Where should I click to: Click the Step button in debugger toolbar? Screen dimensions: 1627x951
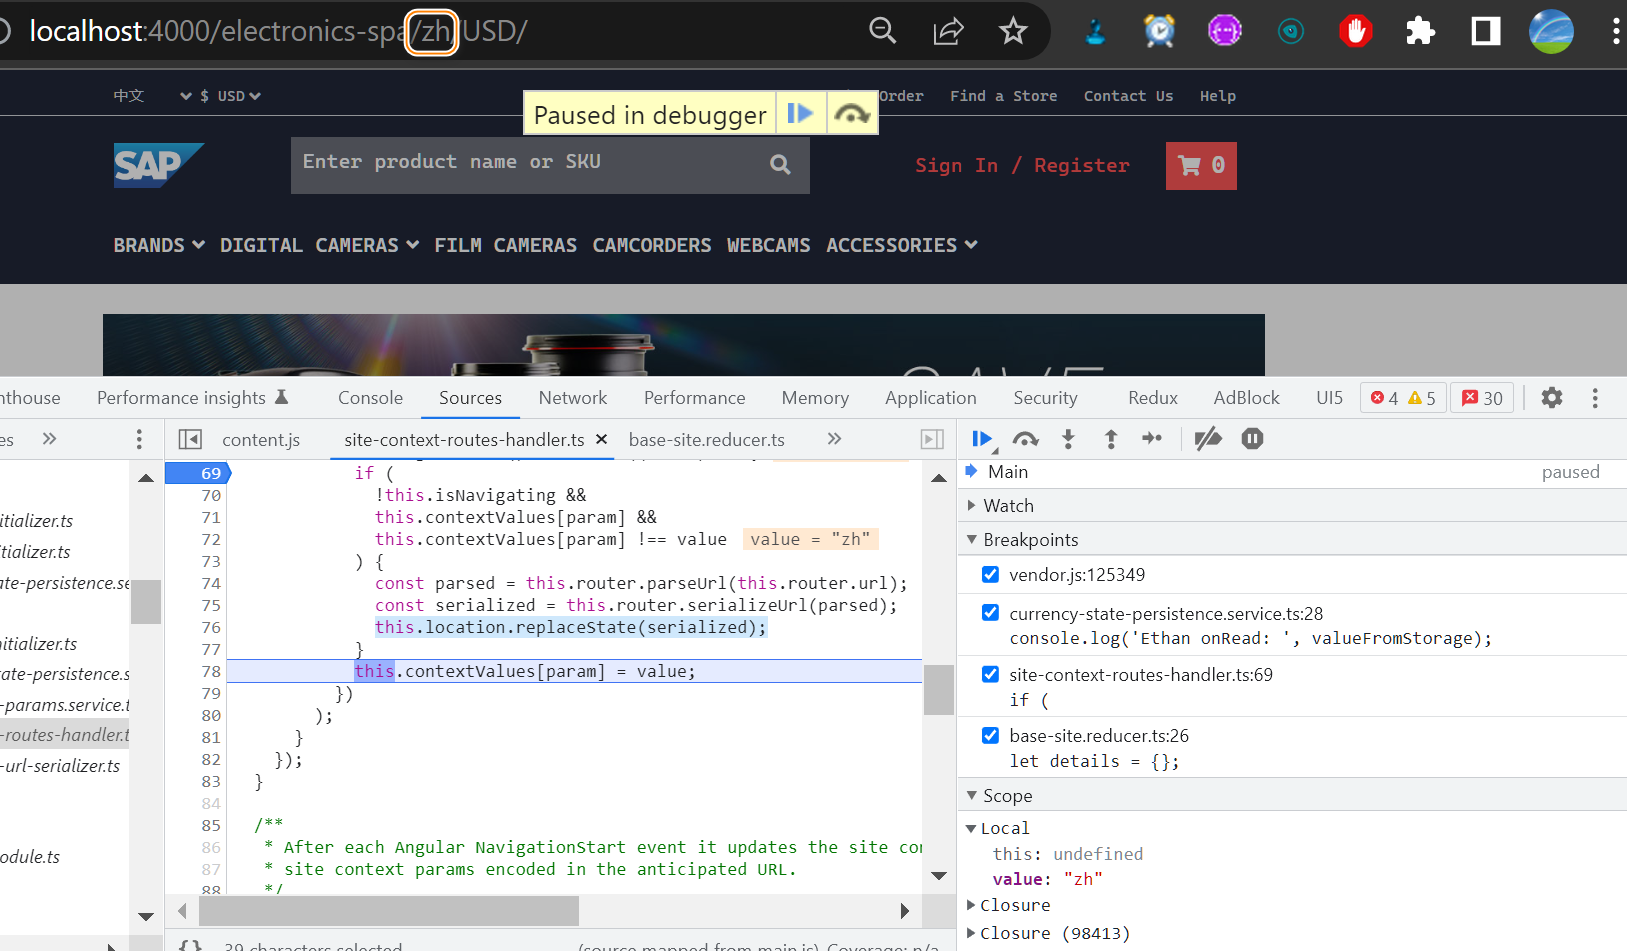pyautogui.click(x=1152, y=439)
